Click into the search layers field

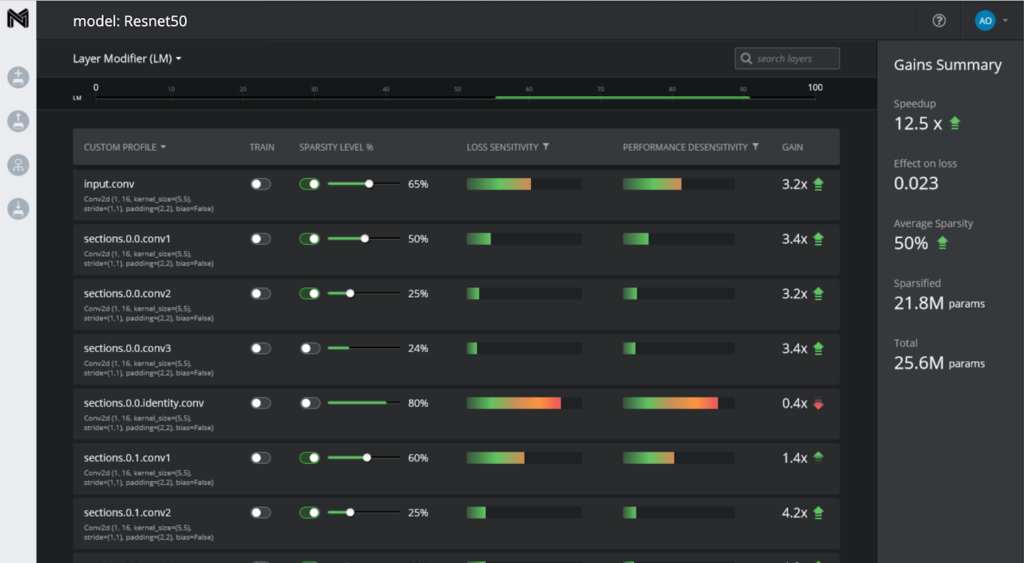coord(787,58)
